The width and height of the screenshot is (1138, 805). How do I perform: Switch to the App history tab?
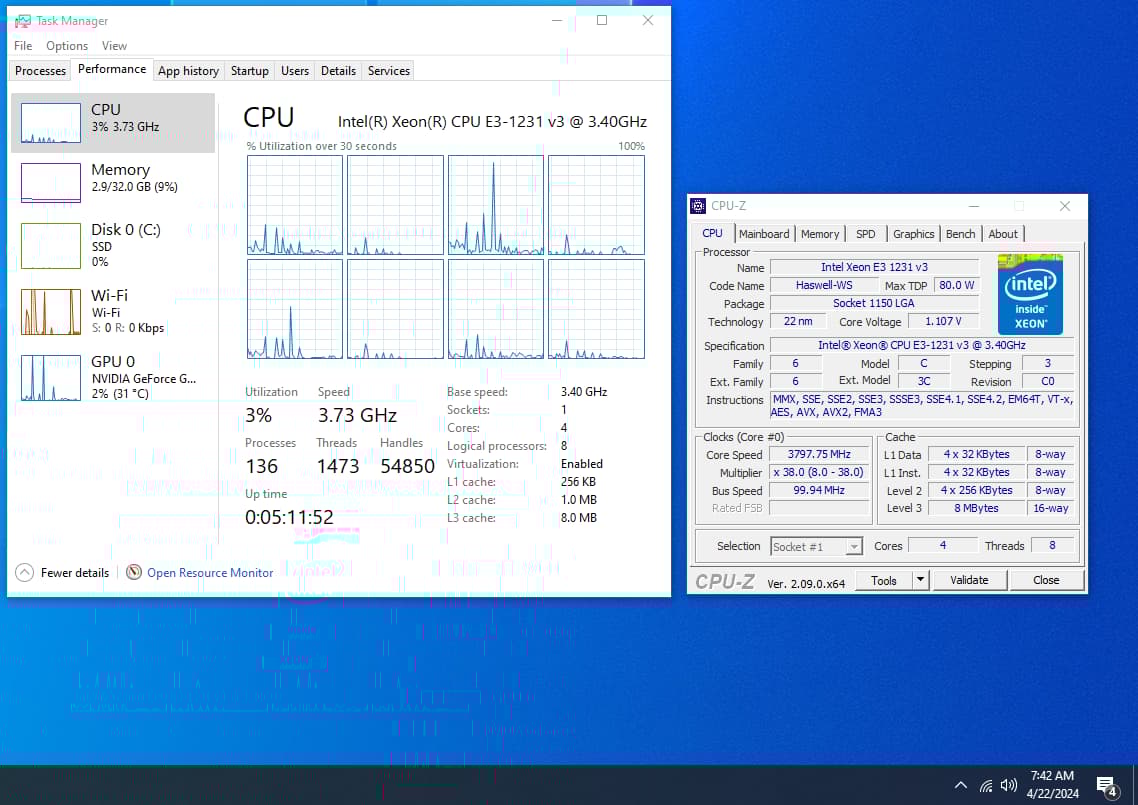coord(188,70)
